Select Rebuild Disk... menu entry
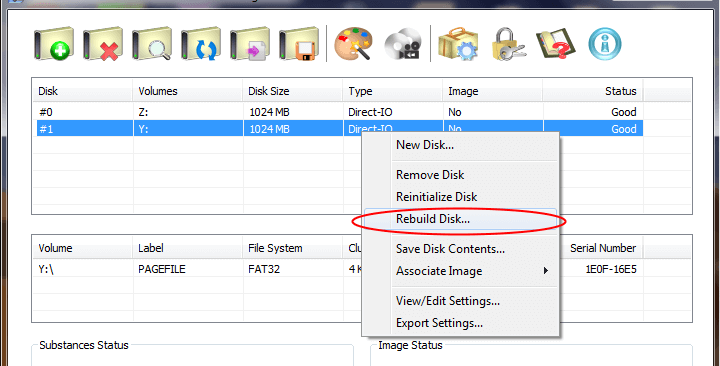Screen dimensions: 720x366 [x=461, y=219]
